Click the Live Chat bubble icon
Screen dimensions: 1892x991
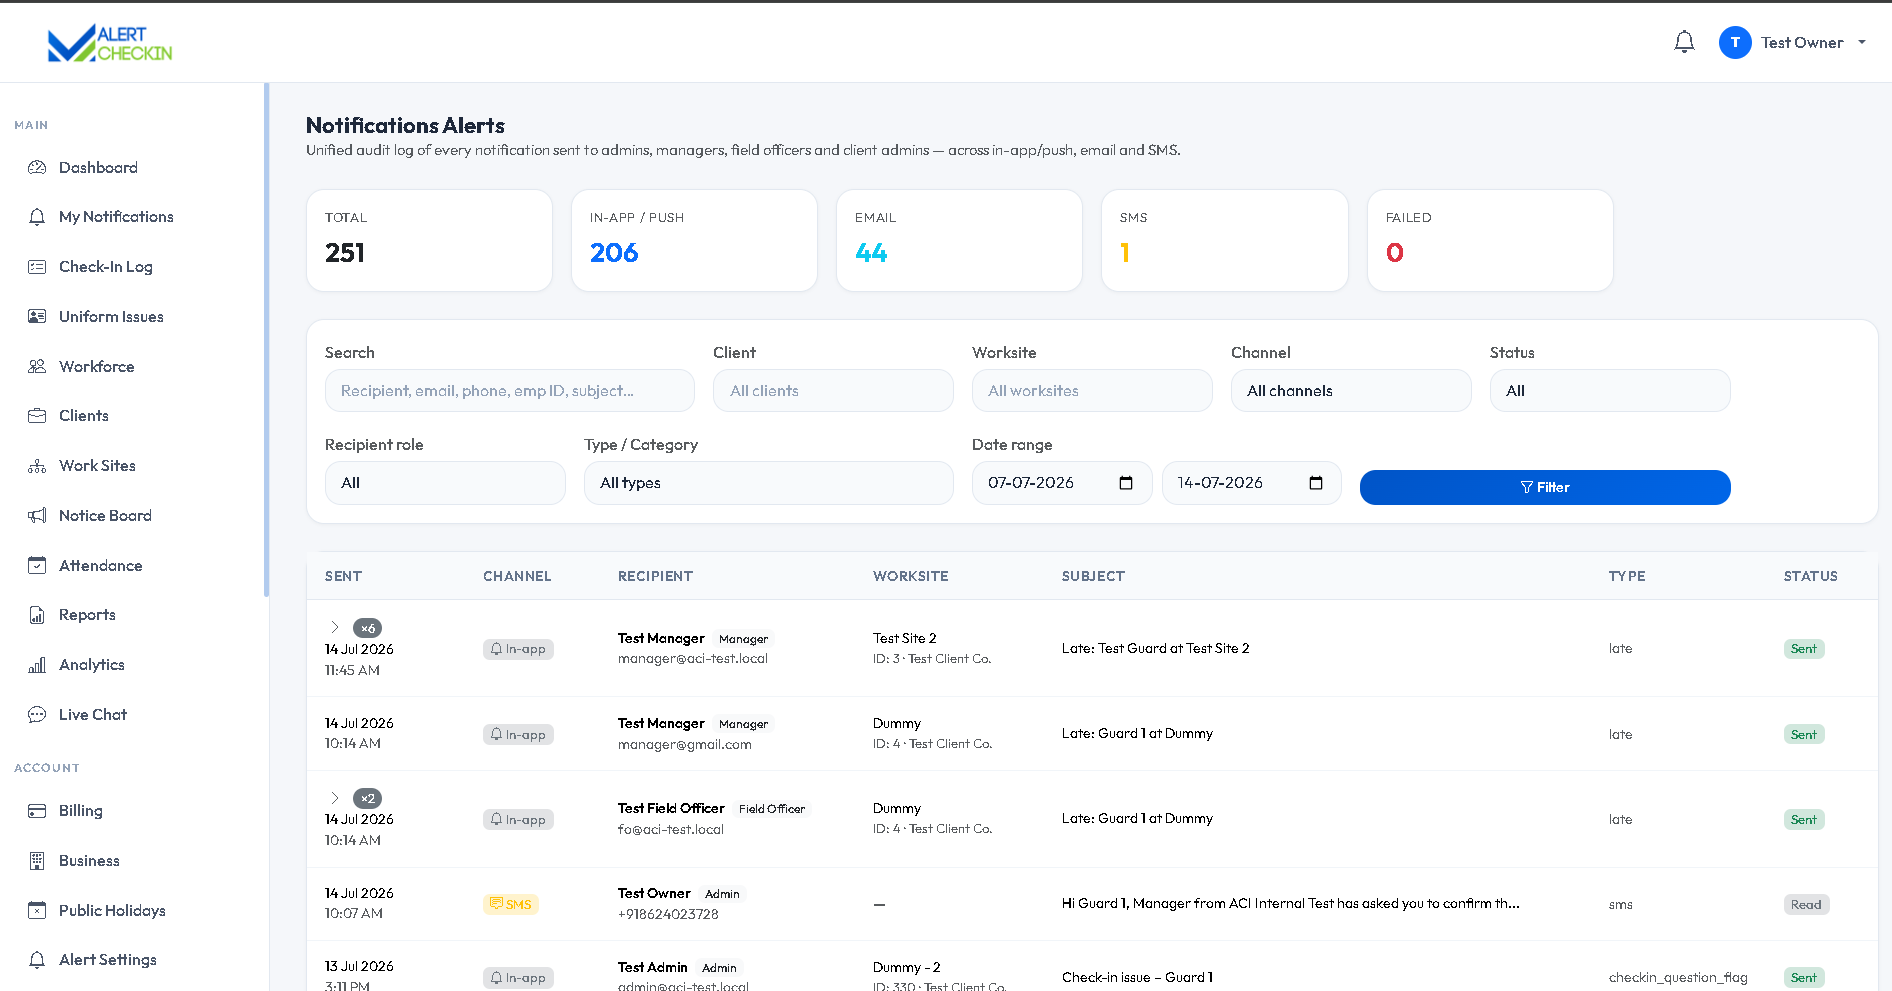37,714
